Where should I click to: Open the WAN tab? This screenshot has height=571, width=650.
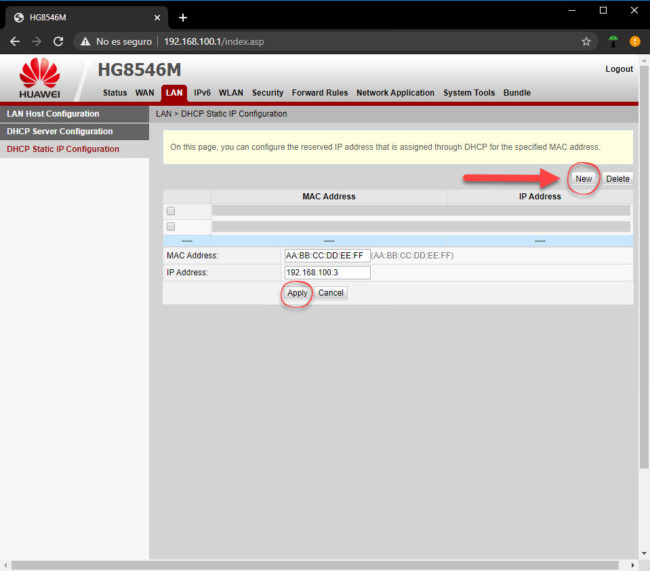[145, 92]
